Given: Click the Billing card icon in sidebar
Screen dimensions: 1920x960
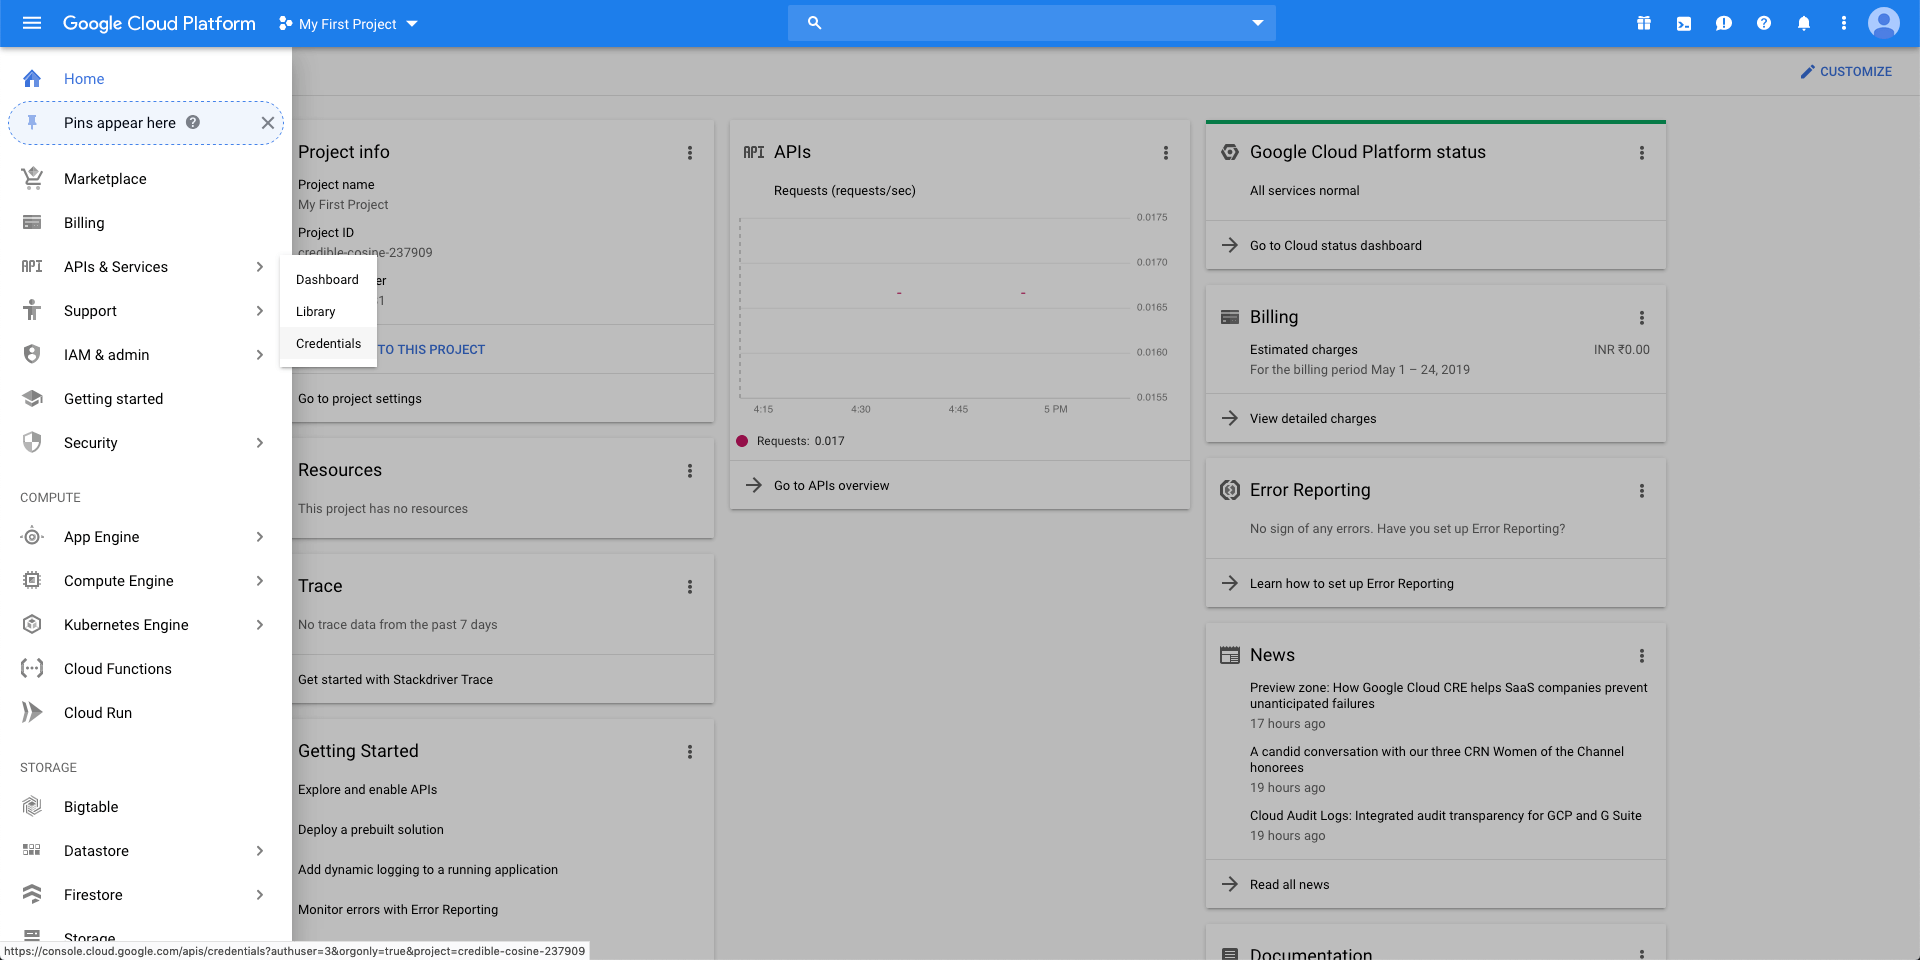Looking at the screenshot, I should [32, 222].
